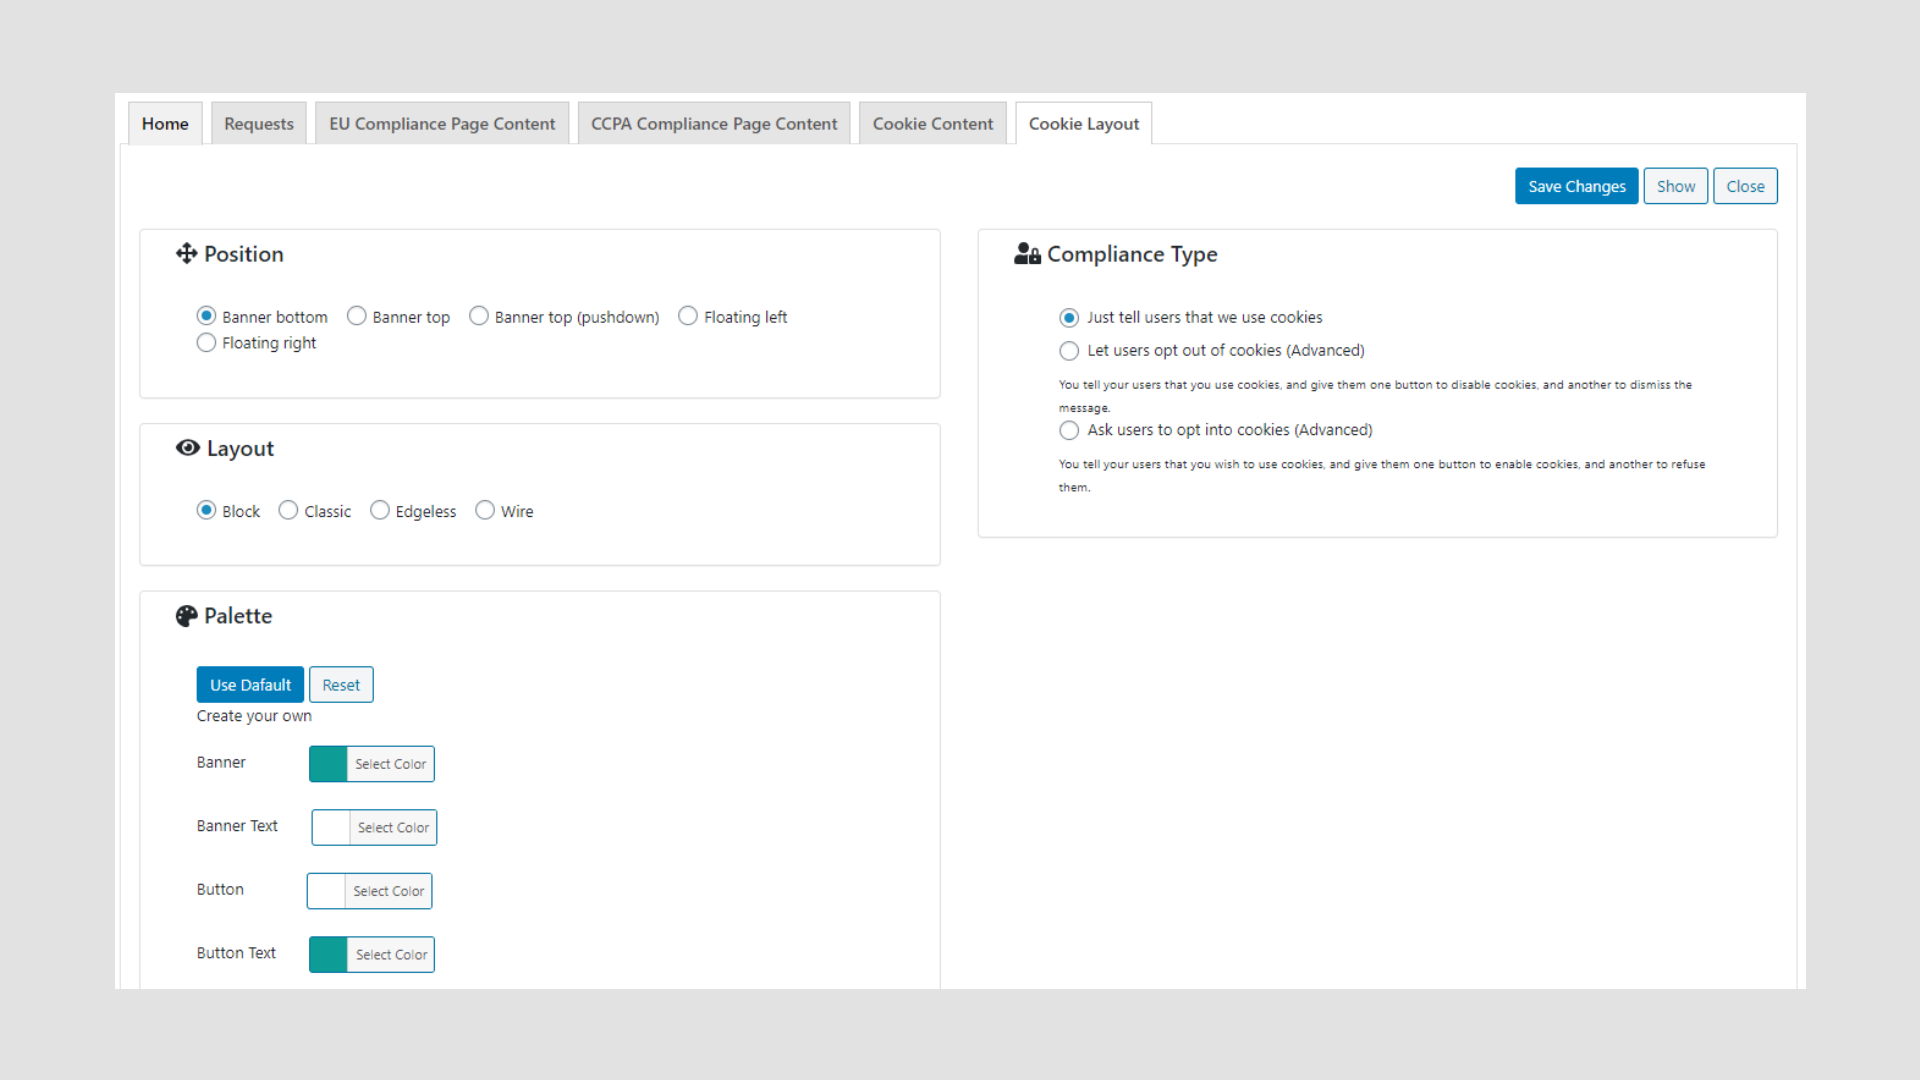Open Select Color for Banner Text

tap(393, 828)
